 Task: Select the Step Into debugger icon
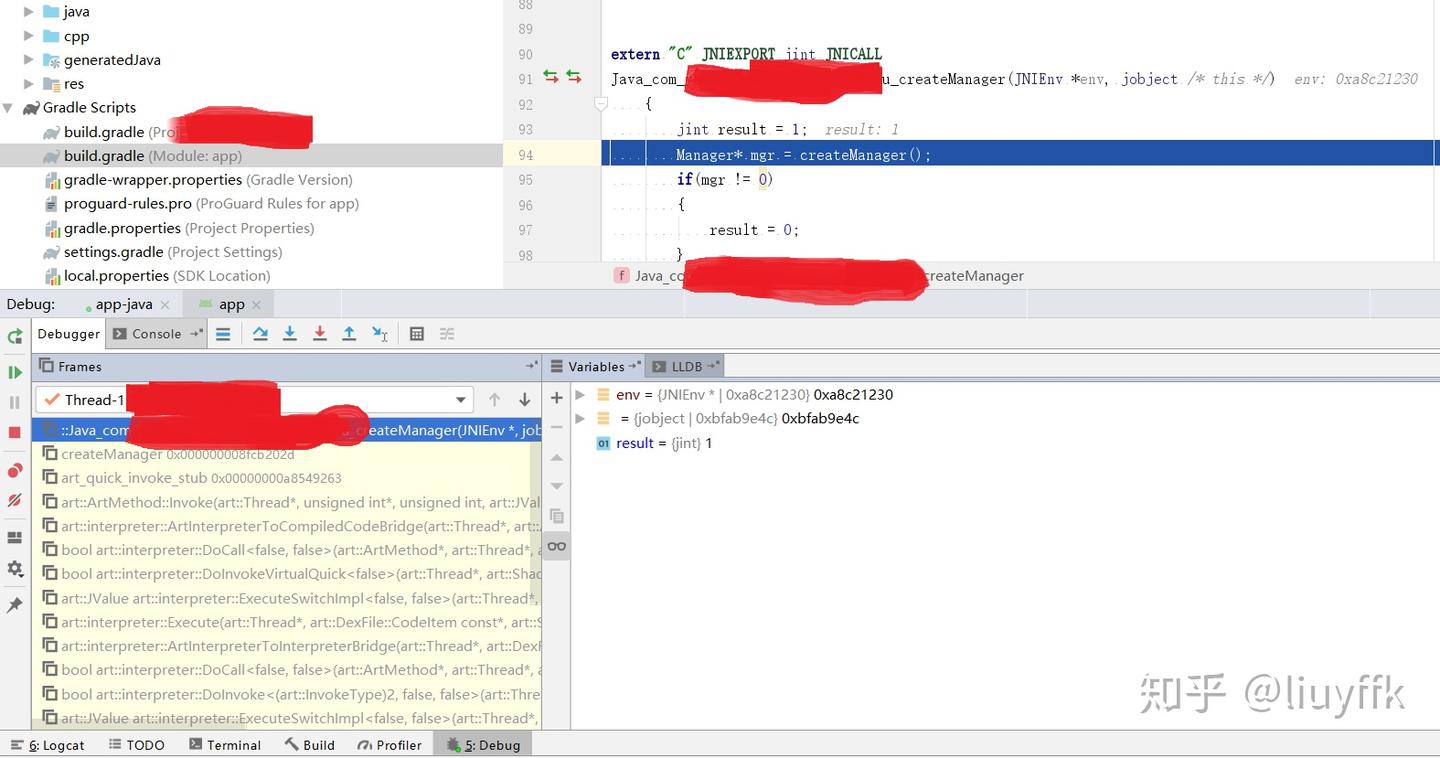[x=290, y=333]
